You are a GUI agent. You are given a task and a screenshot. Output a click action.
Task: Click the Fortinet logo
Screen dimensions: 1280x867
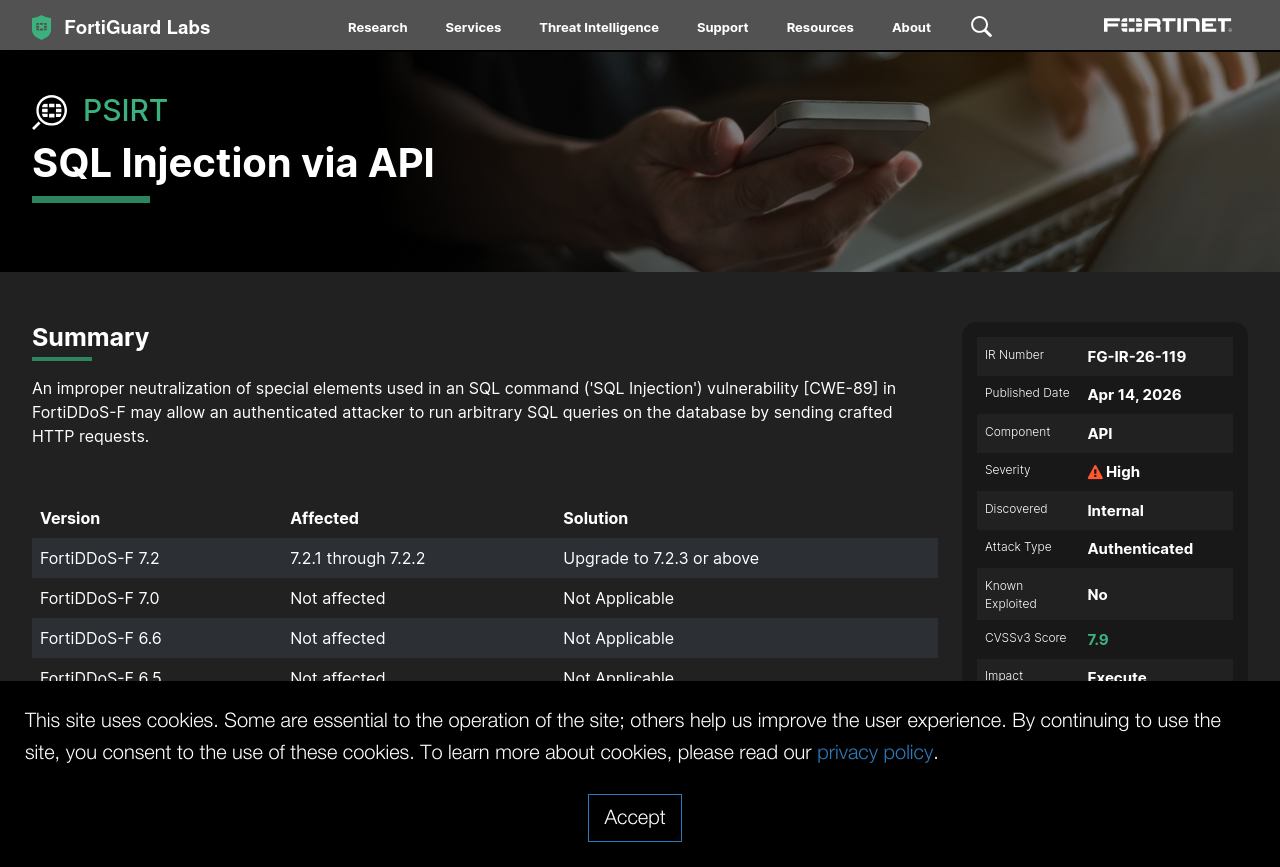click(1167, 25)
